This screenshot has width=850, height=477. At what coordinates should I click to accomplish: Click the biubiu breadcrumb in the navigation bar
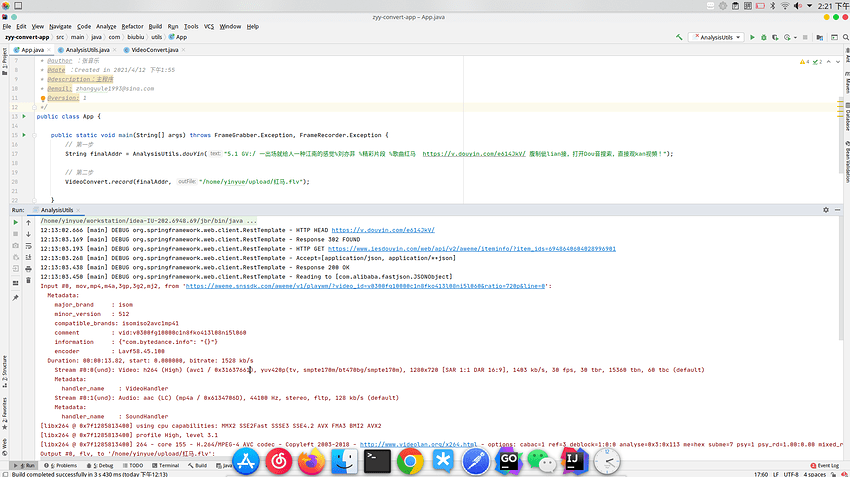tap(136, 37)
